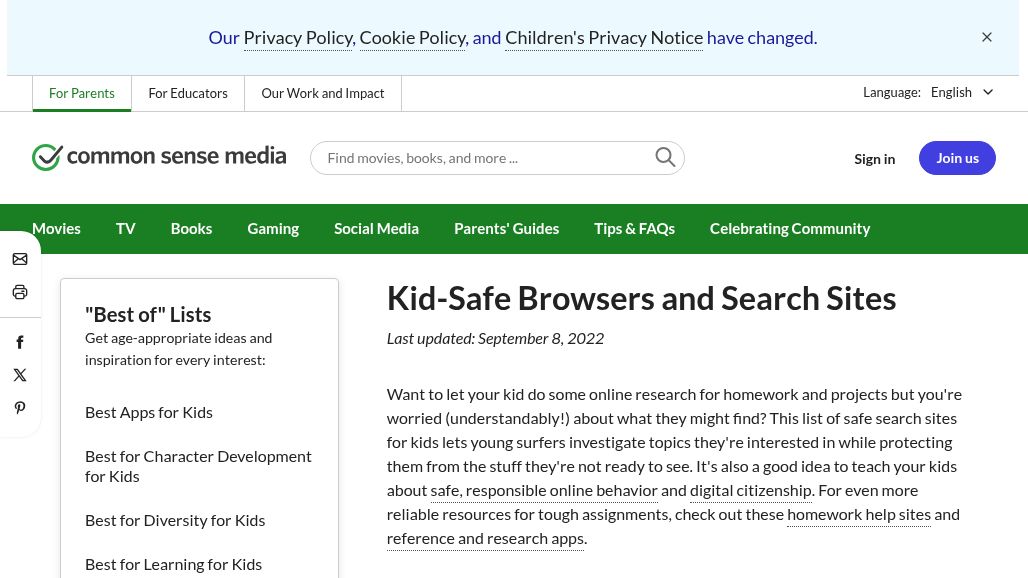
Task: Open the Parents' Guides menu
Action: point(506,229)
